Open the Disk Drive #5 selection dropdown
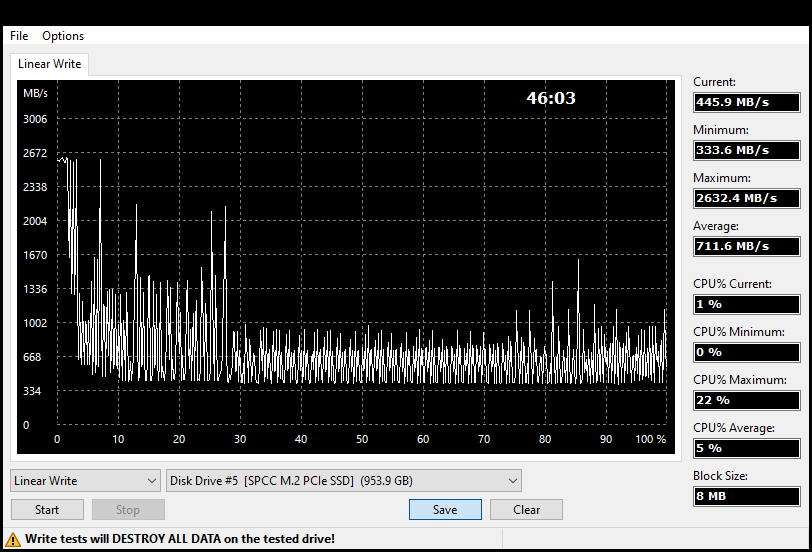The height and width of the screenshot is (552, 812). pyautogui.click(x=344, y=481)
